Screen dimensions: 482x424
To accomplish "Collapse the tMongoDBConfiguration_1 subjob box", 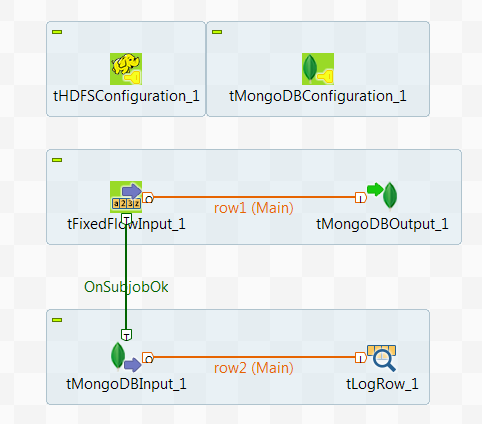I will tap(217, 32).
